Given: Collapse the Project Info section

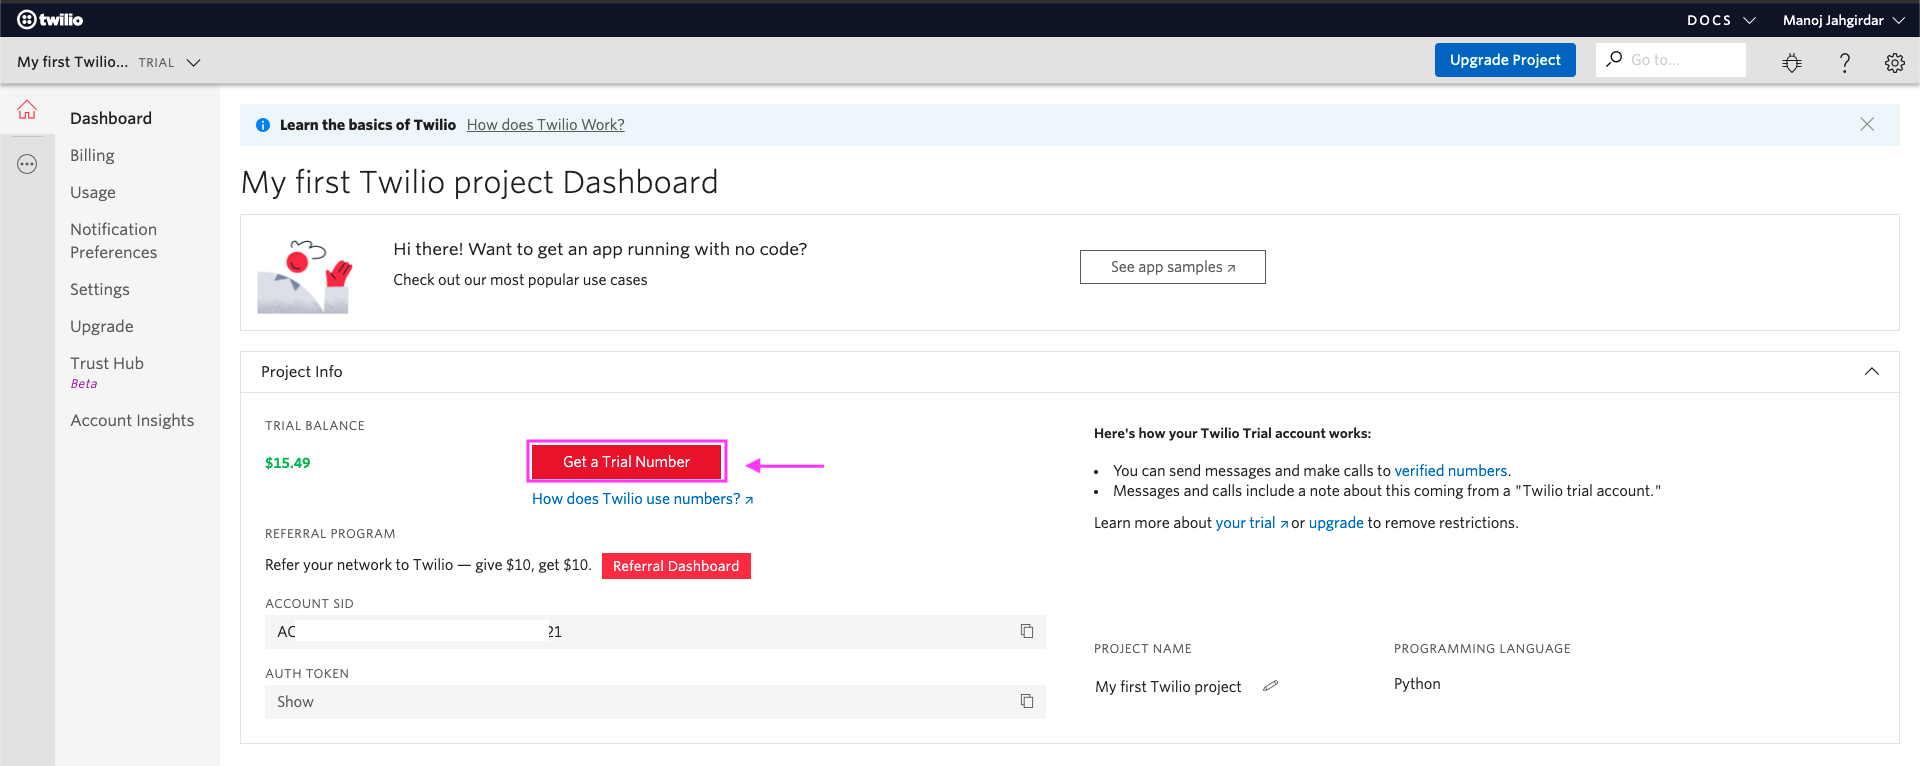Looking at the screenshot, I should (1872, 371).
